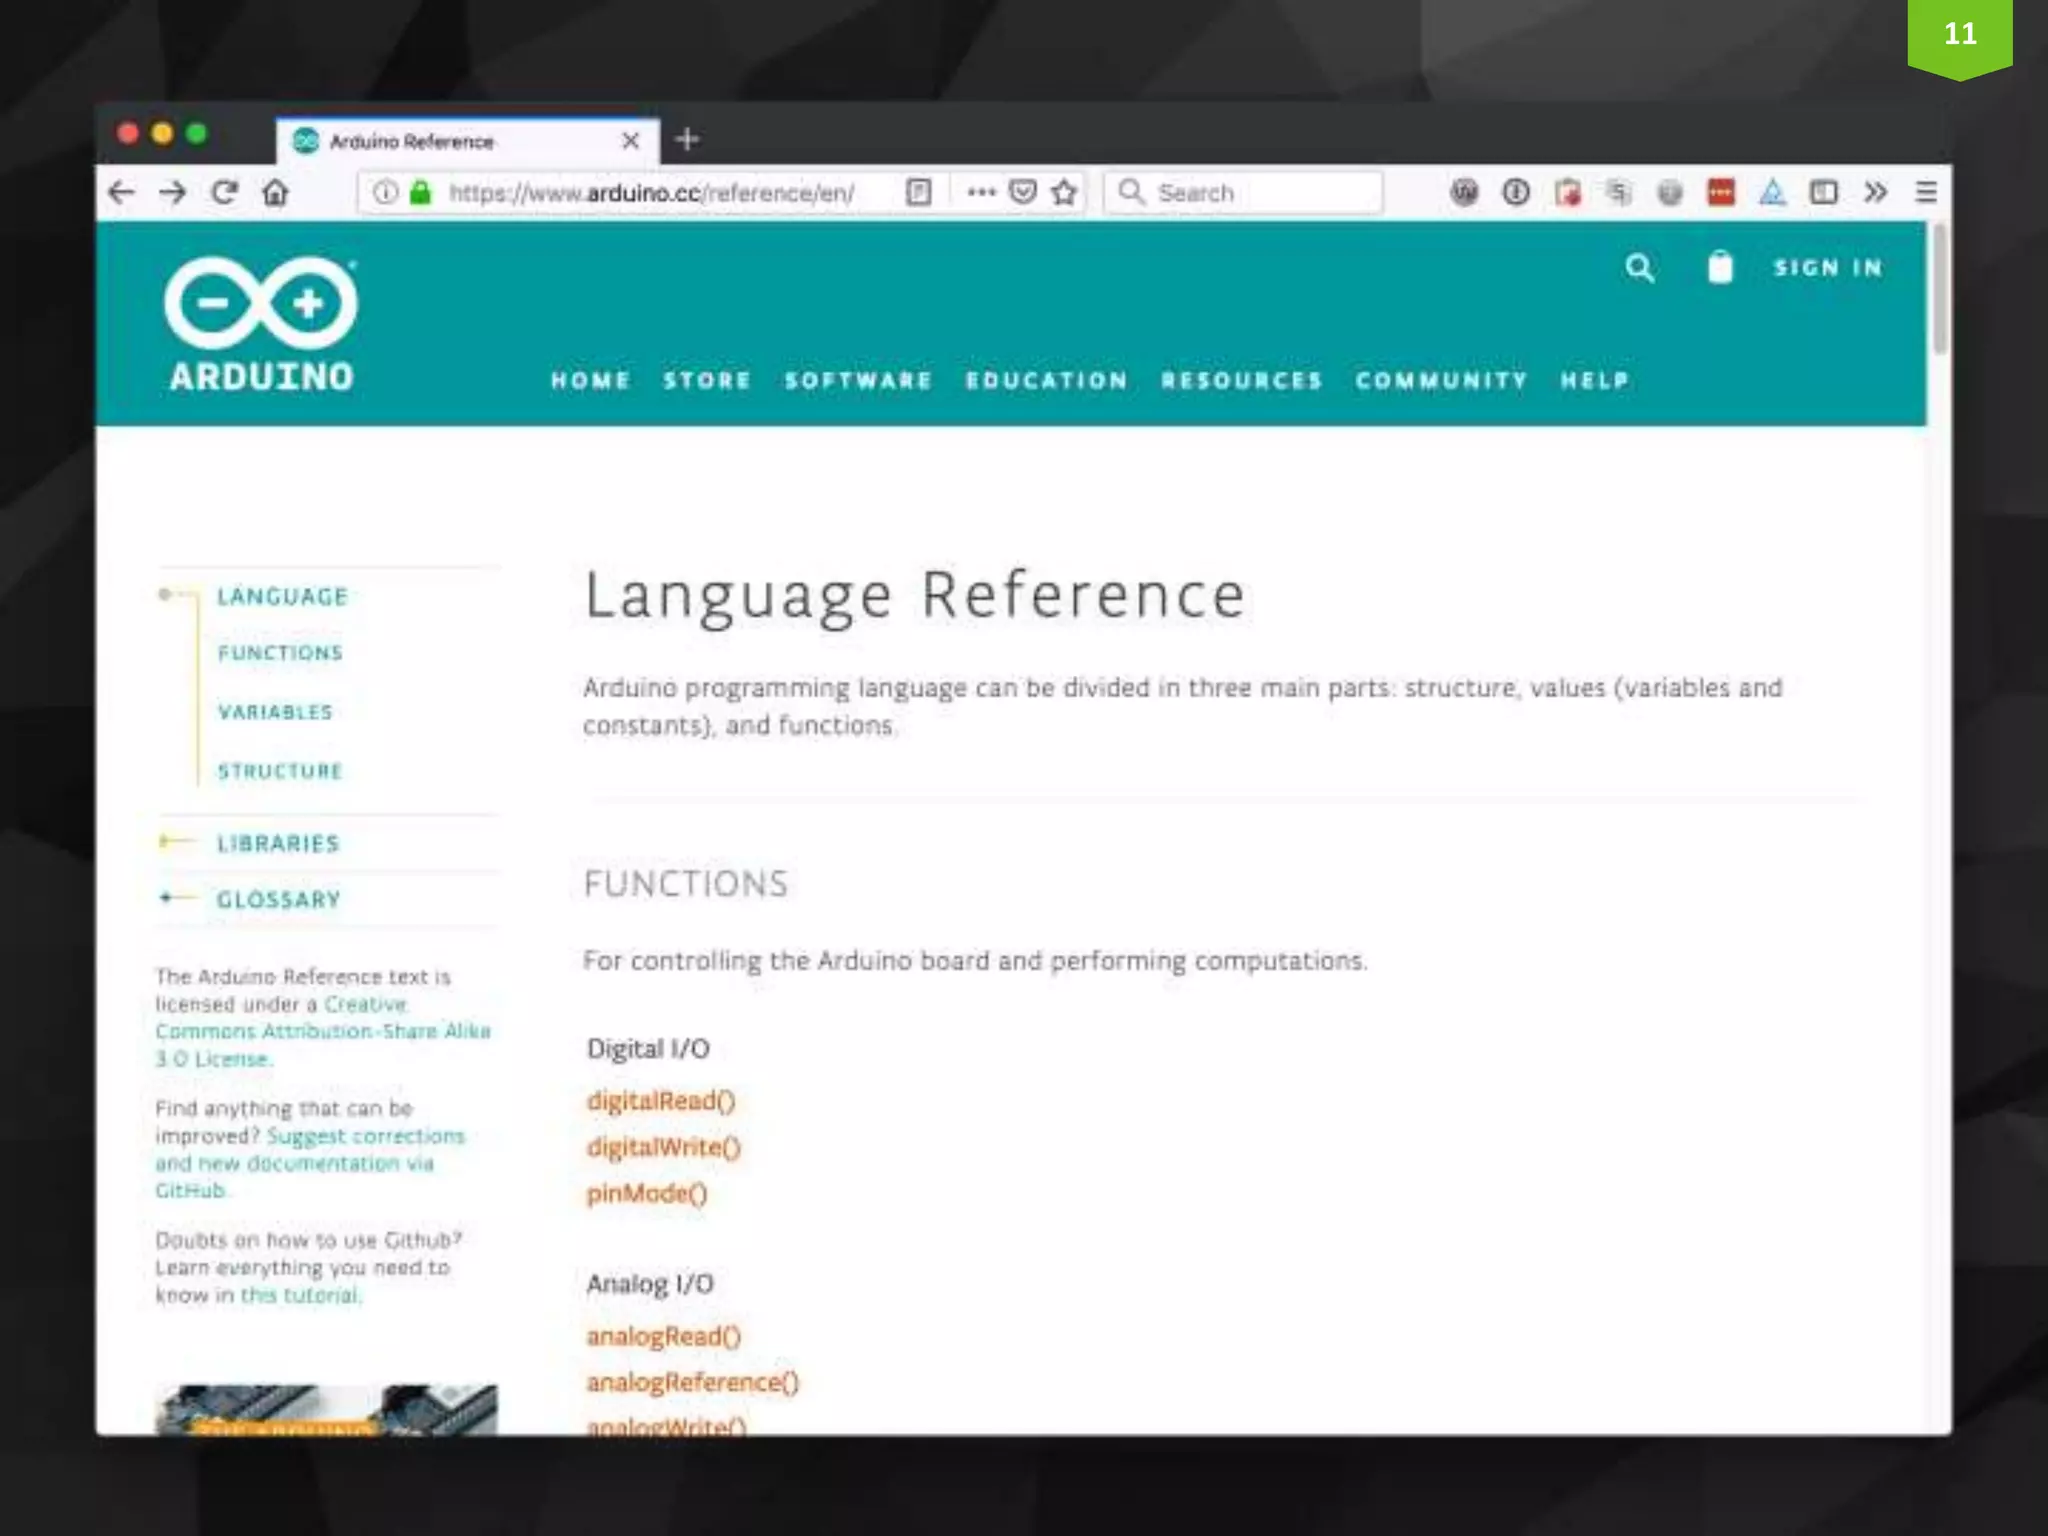The image size is (2048, 1536).
Task: Click the macOS green fullscreen window button
Action: (197, 133)
